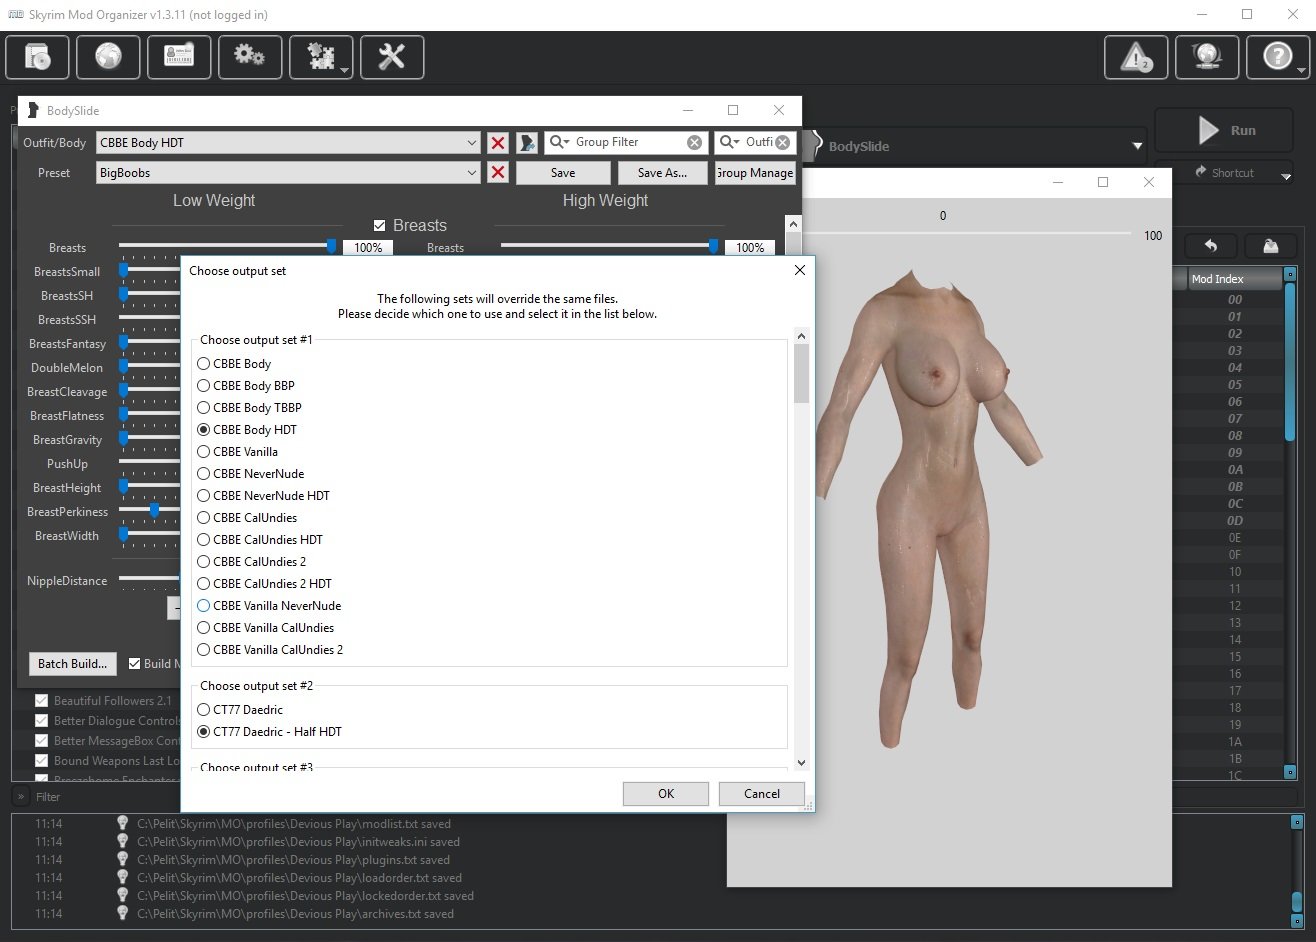Click the Save preset button
The height and width of the screenshot is (942, 1316).
[563, 173]
